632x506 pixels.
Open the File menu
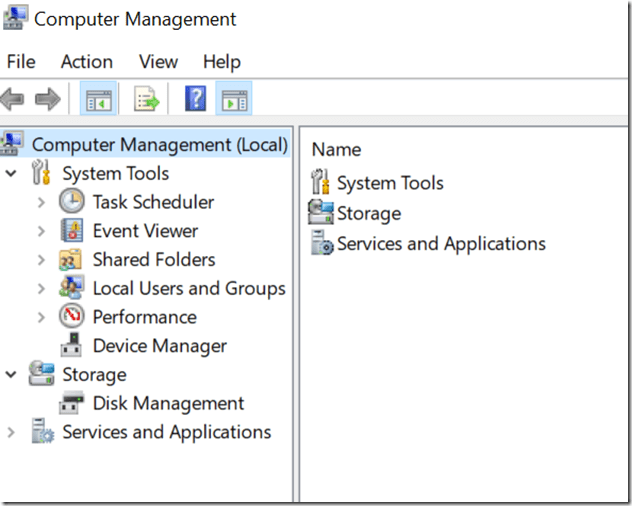(x=21, y=62)
